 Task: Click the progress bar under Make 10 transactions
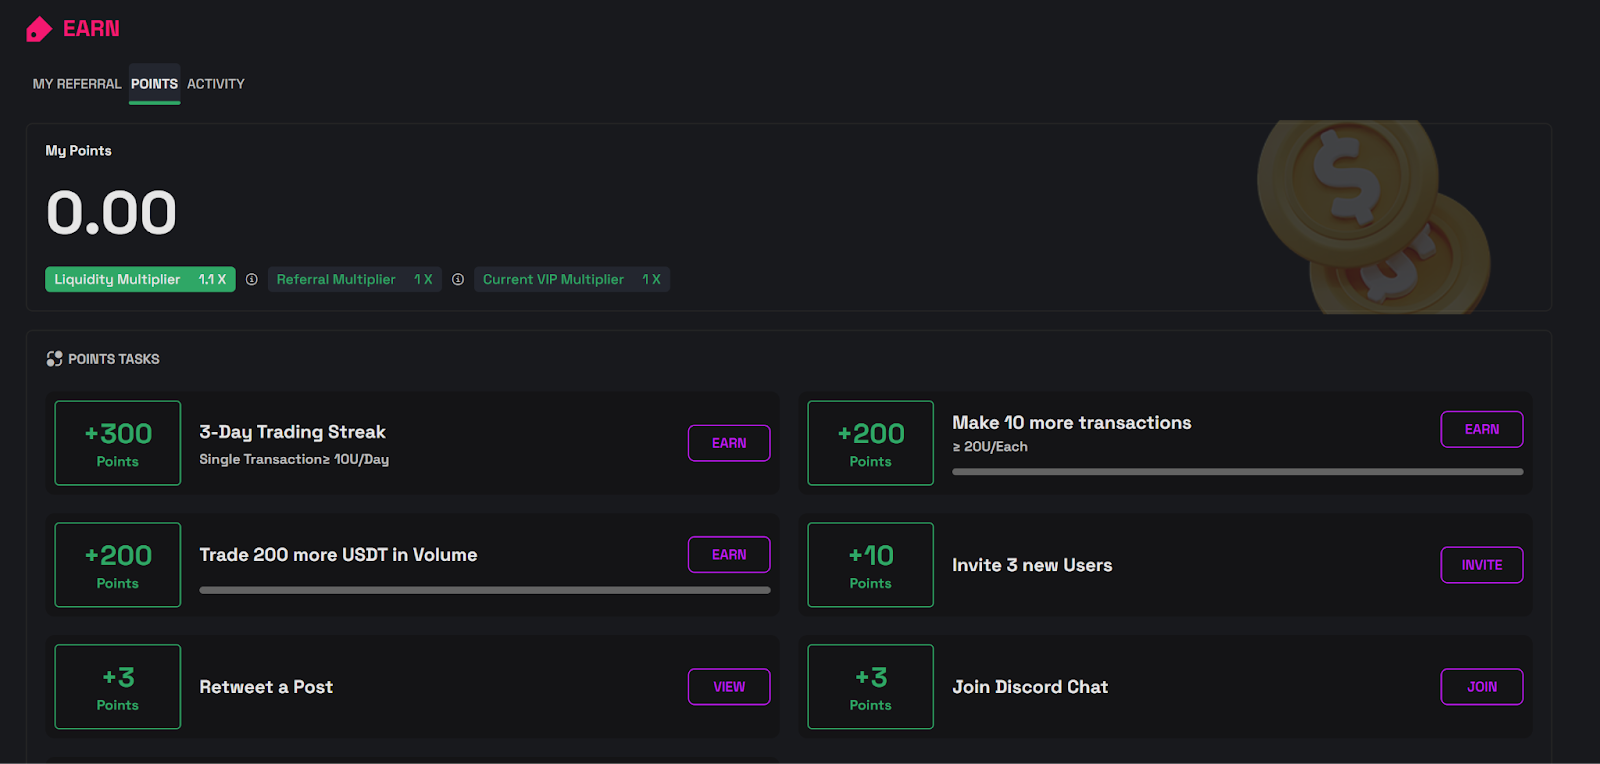pos(1237,472)
